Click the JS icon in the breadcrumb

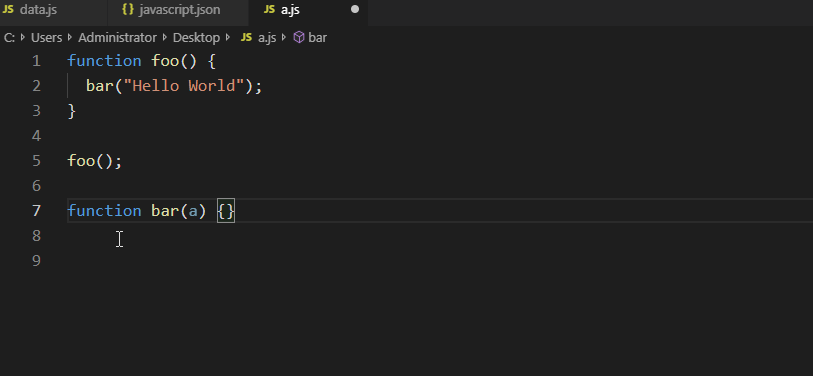point(247,38)
